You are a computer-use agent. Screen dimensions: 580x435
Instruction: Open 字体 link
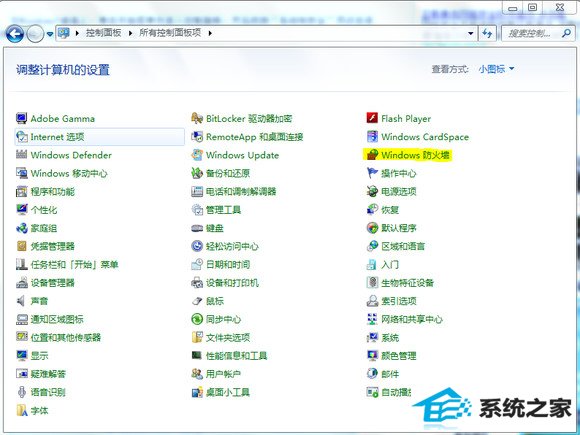coord(39,411)
